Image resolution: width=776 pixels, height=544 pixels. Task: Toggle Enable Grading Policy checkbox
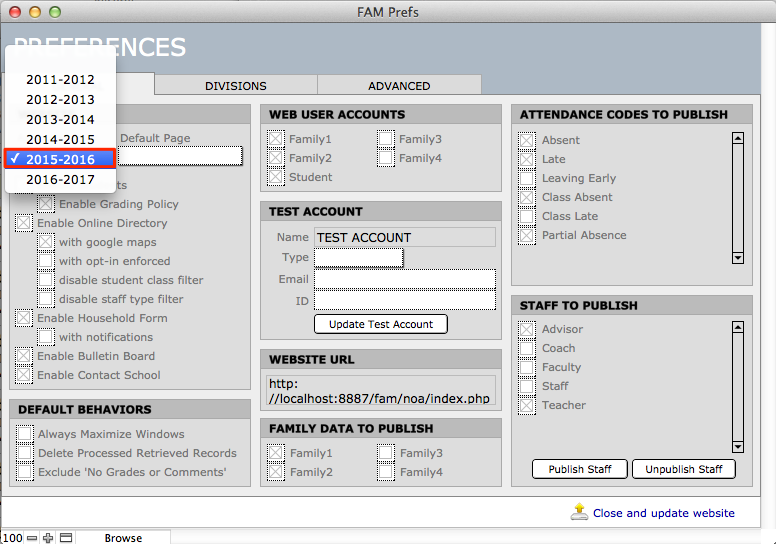pyautogui.click(x=46, y=204)
